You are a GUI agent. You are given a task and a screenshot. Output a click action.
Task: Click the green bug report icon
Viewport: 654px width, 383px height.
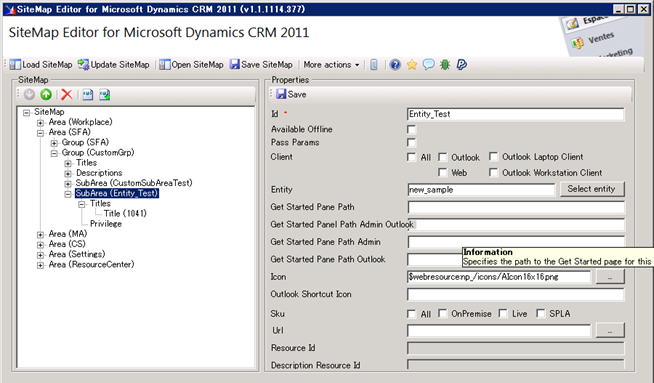(445, 65)
